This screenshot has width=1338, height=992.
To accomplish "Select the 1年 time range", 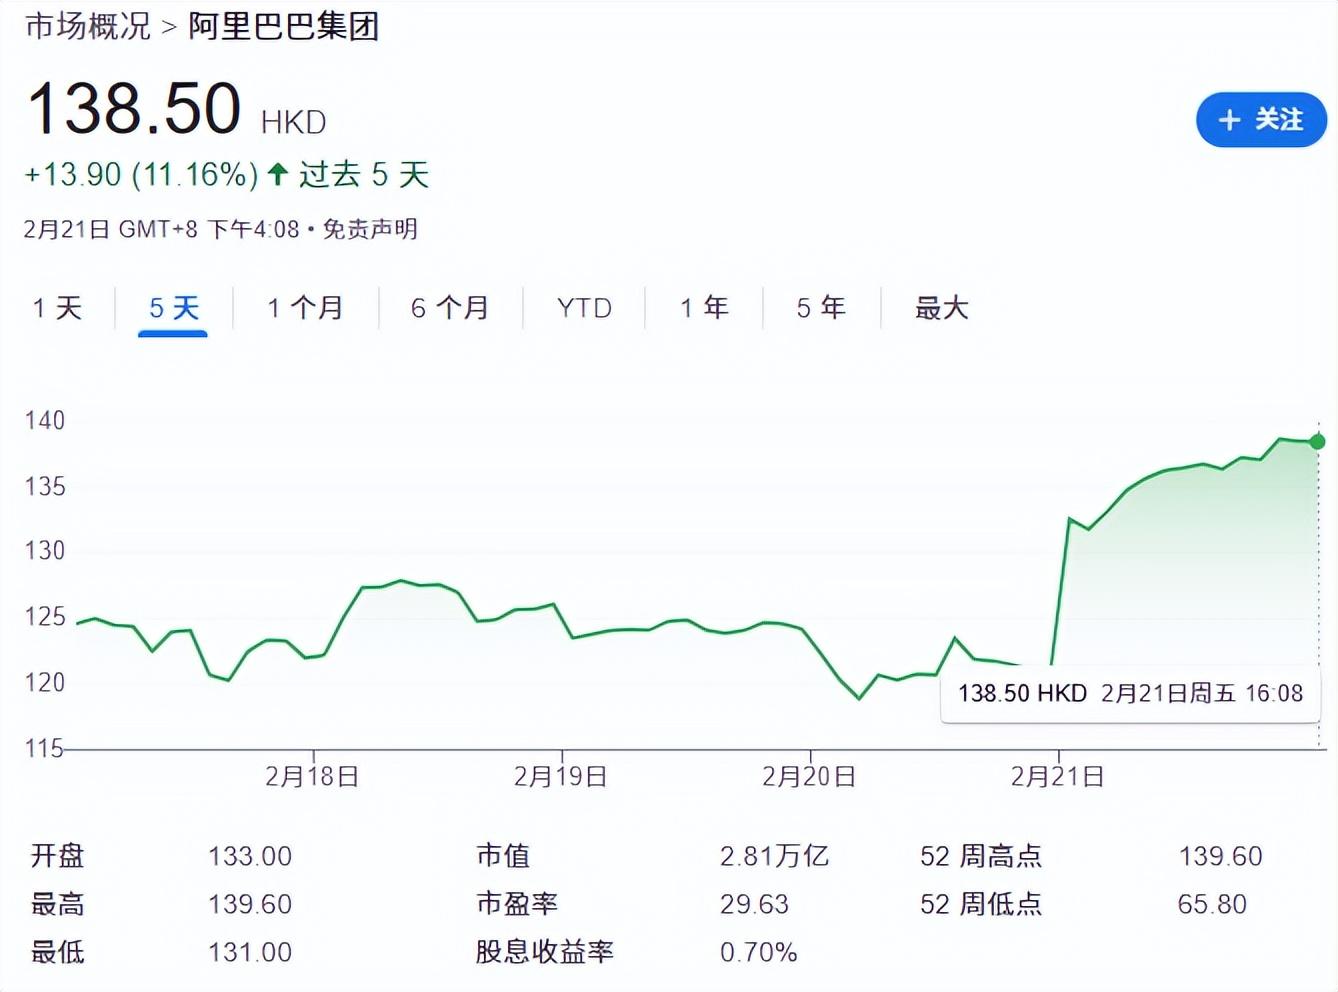I will coord(703,308).
